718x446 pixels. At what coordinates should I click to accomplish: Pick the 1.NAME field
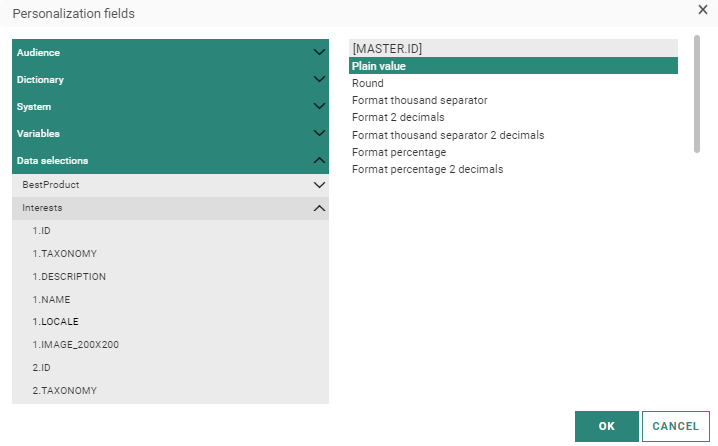tap(51, 300)
